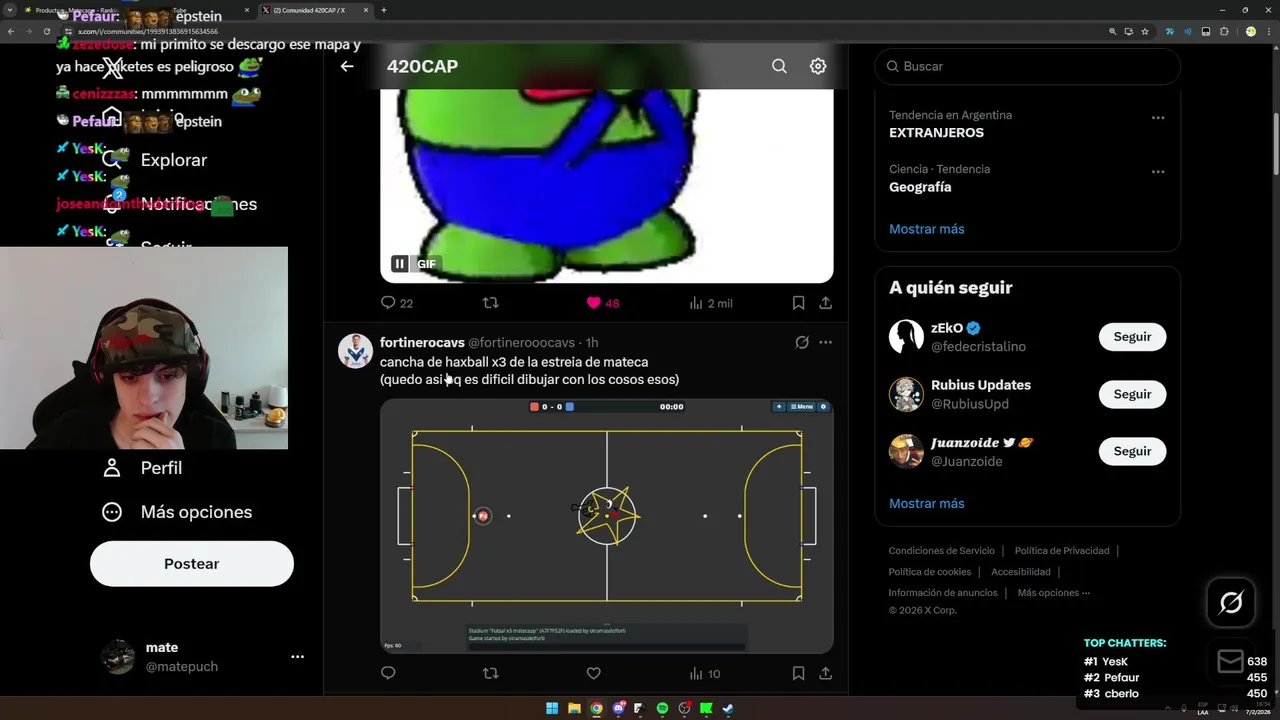This screenshot has width=1280, height=720.
Task: Show more trends via Mostrar más
Action: [927, 229]
